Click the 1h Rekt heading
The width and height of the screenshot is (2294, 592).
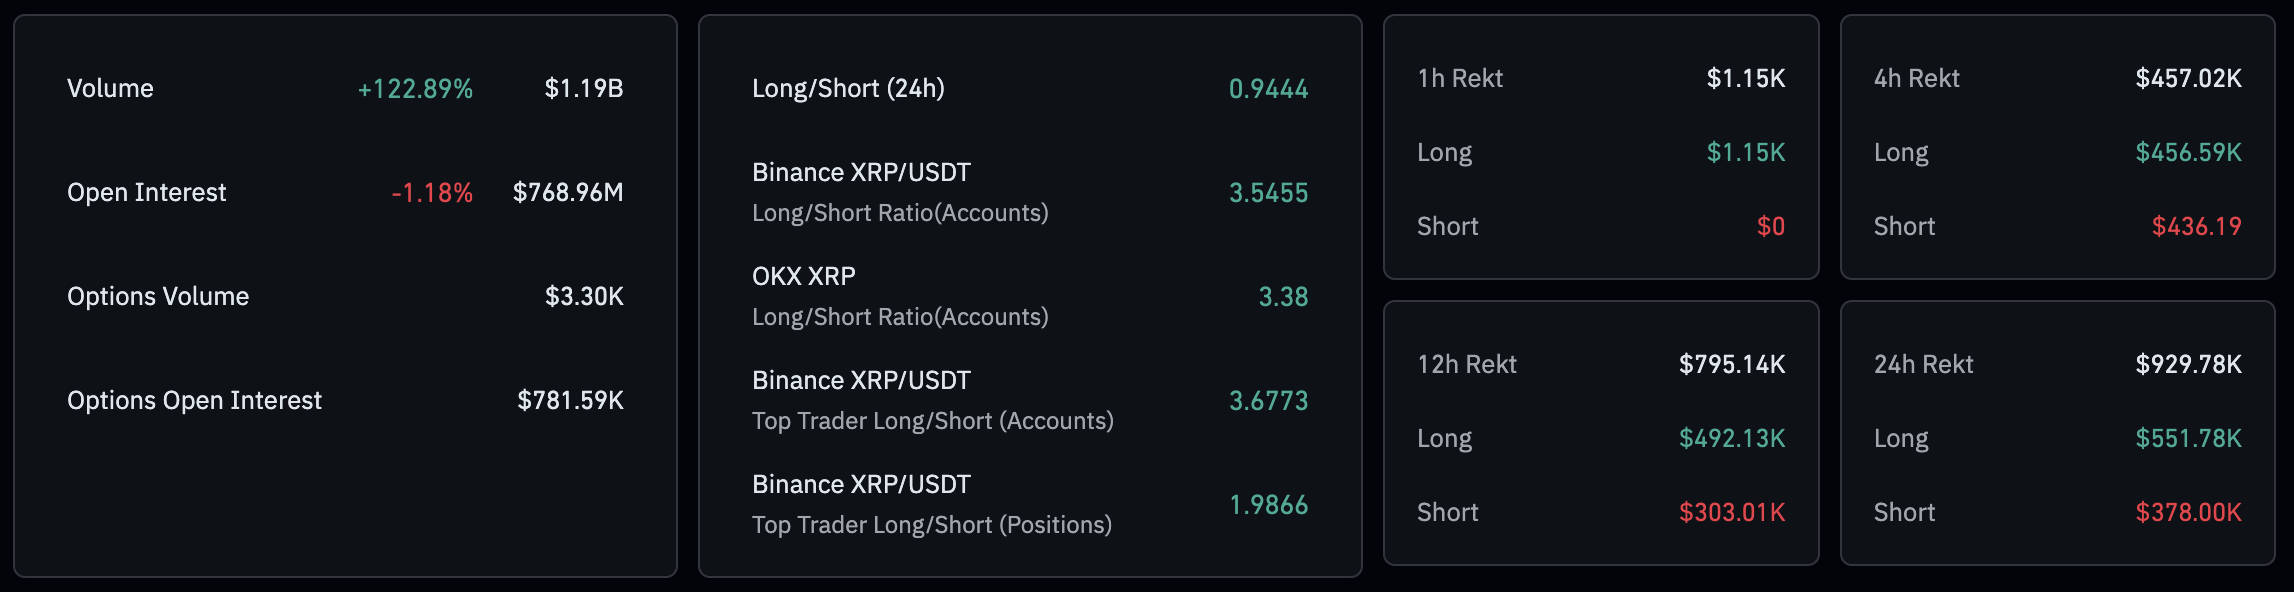pyautogui.click(x=1460, y=79)
